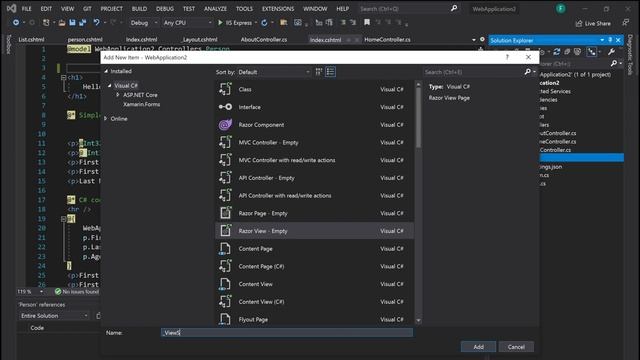Screen dimensions: 640x360
Task: Select the Content Page template
Action: pos(314,249)
